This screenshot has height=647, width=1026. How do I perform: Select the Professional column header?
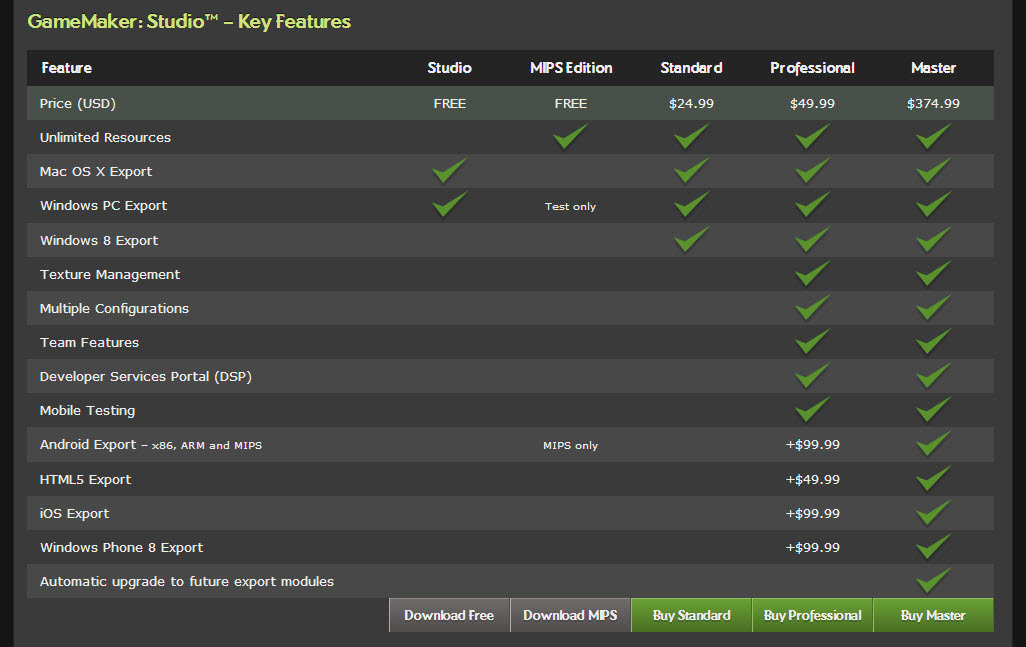[x=812, y=68]
